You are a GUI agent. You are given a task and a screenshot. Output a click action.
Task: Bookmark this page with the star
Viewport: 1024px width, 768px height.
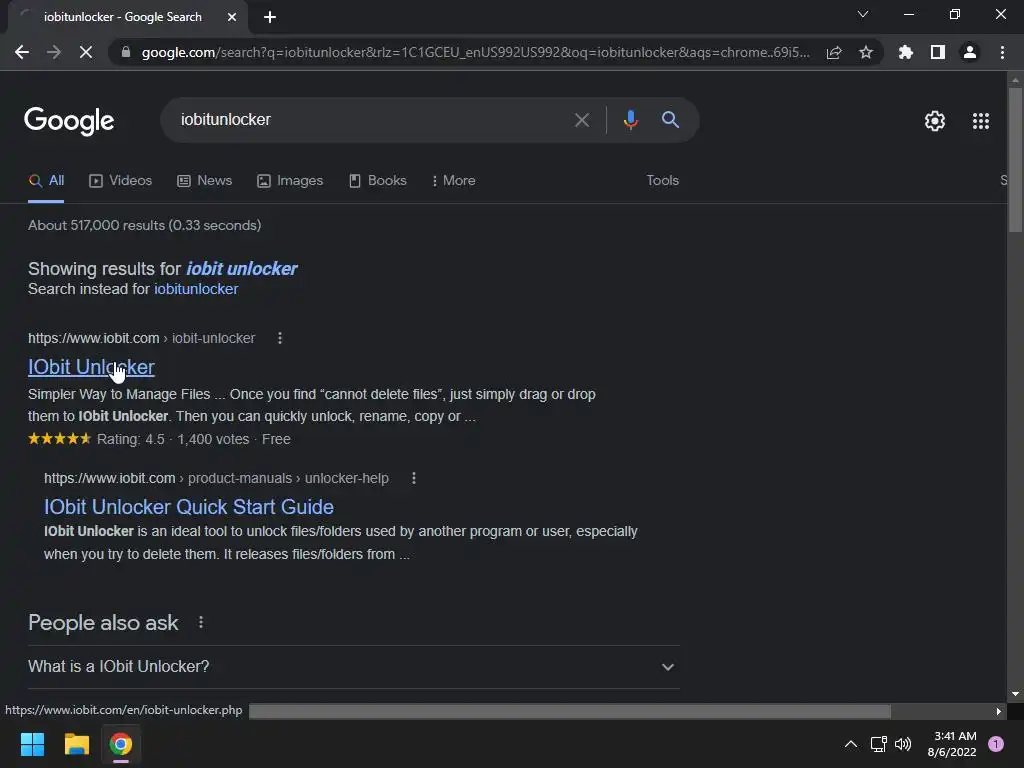[x=866, y=52]
